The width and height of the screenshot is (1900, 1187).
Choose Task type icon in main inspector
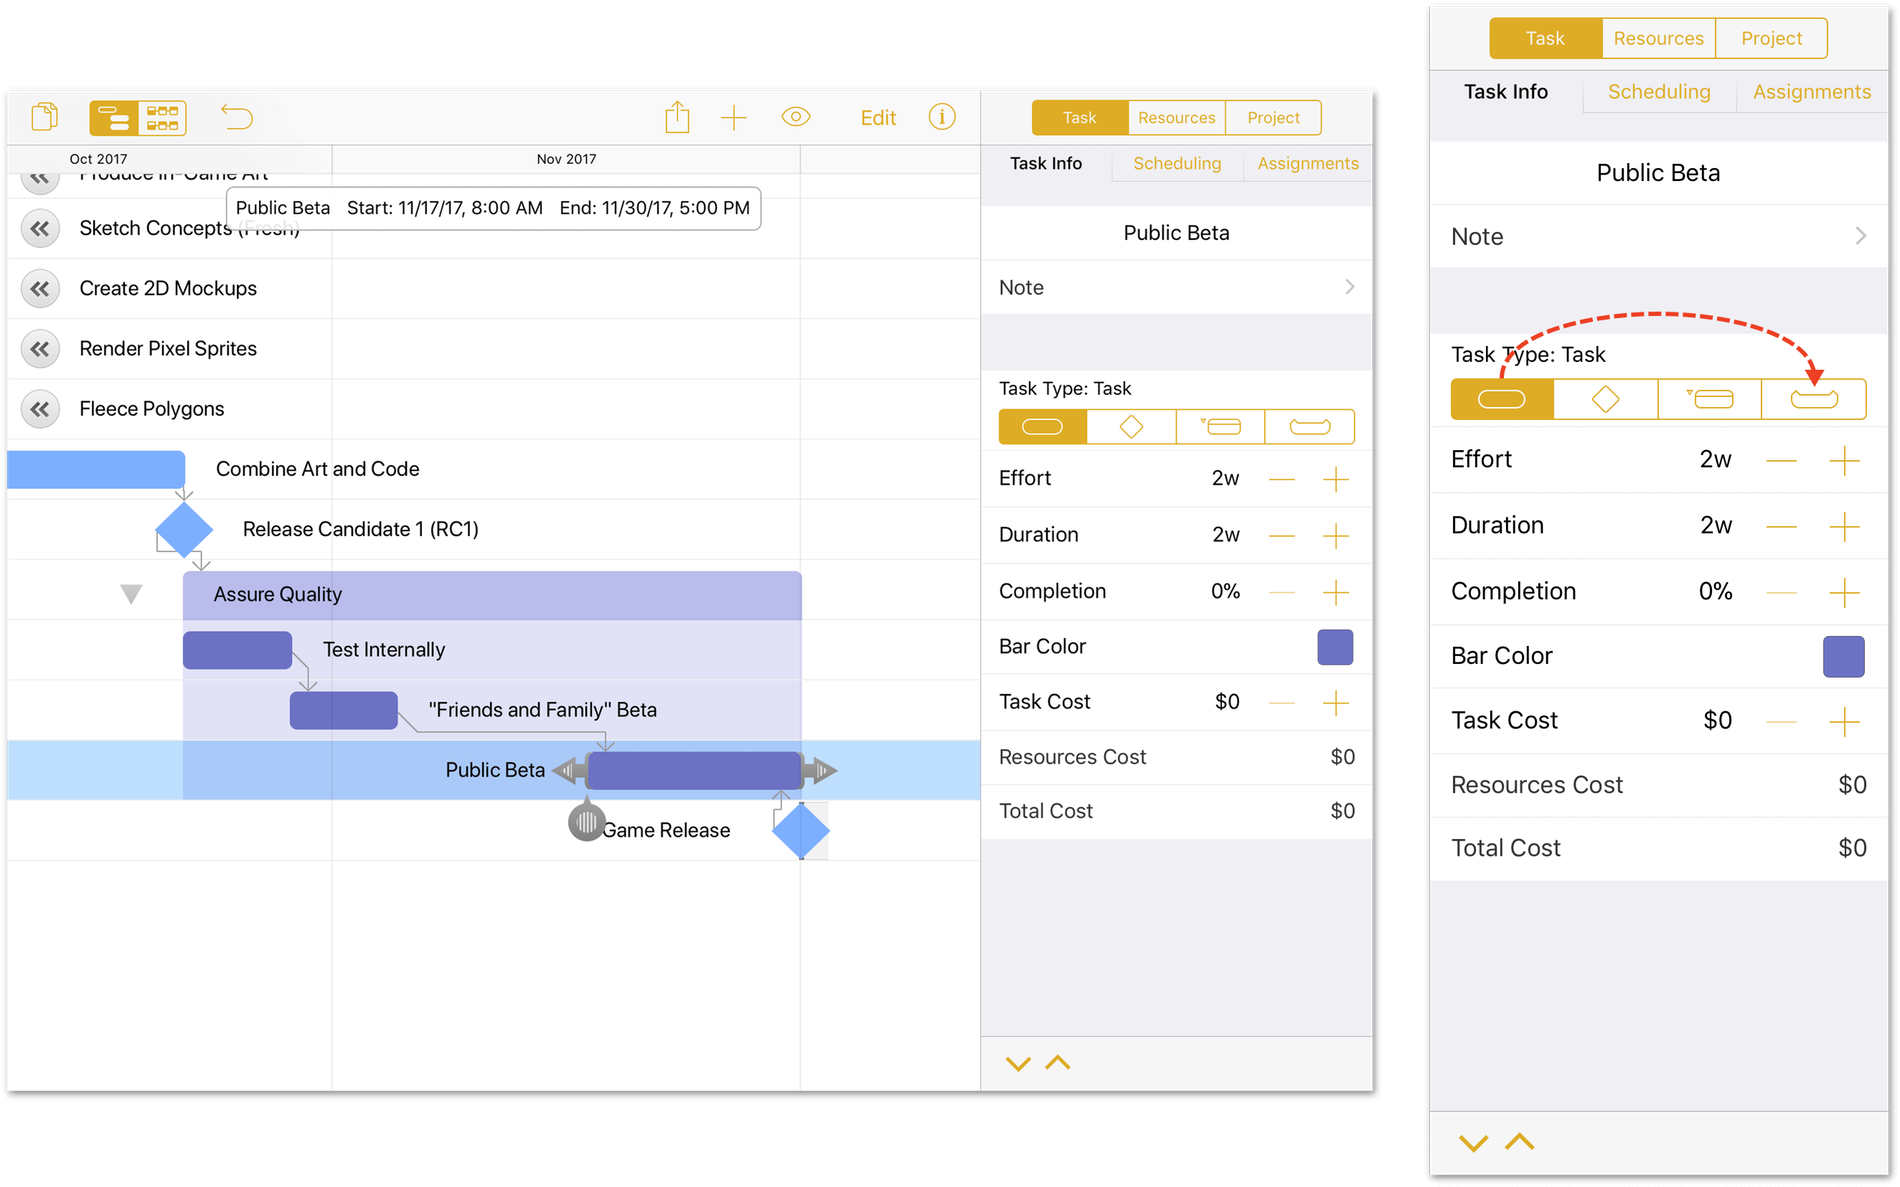1042,427
